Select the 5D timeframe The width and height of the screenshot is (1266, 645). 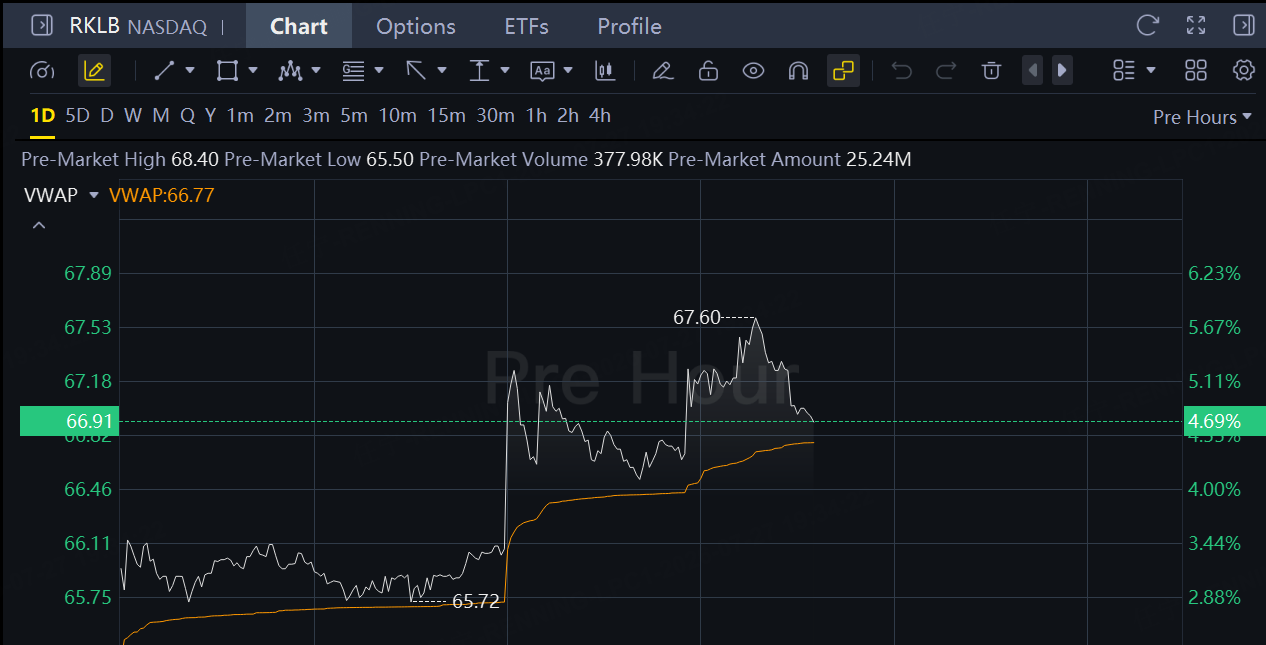coord(77,115)
